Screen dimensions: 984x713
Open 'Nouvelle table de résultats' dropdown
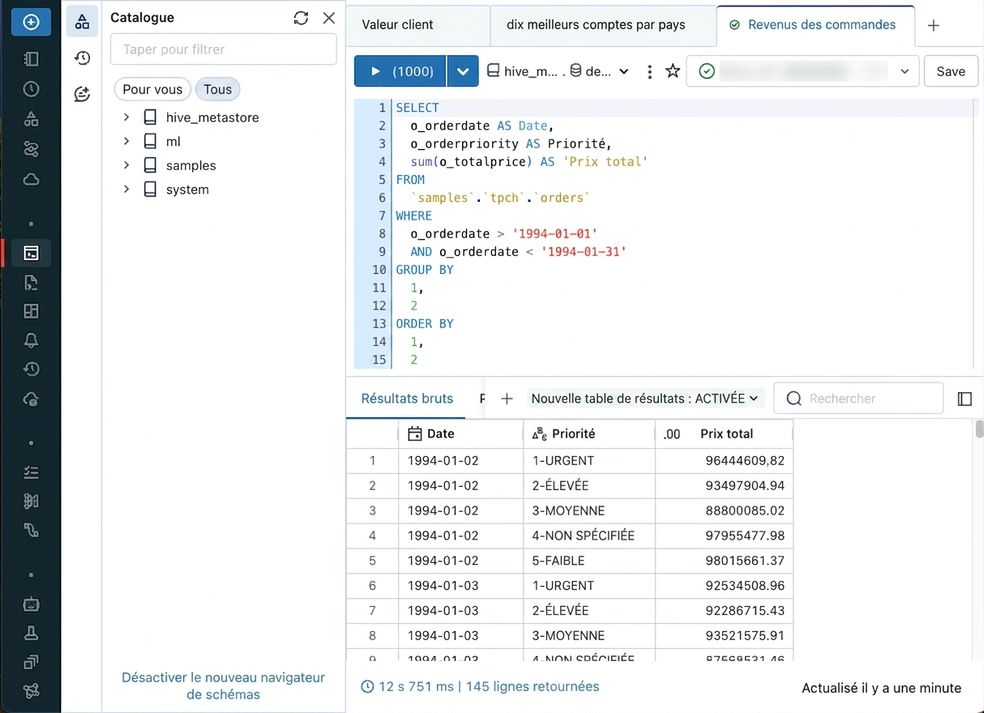point(645,399)
